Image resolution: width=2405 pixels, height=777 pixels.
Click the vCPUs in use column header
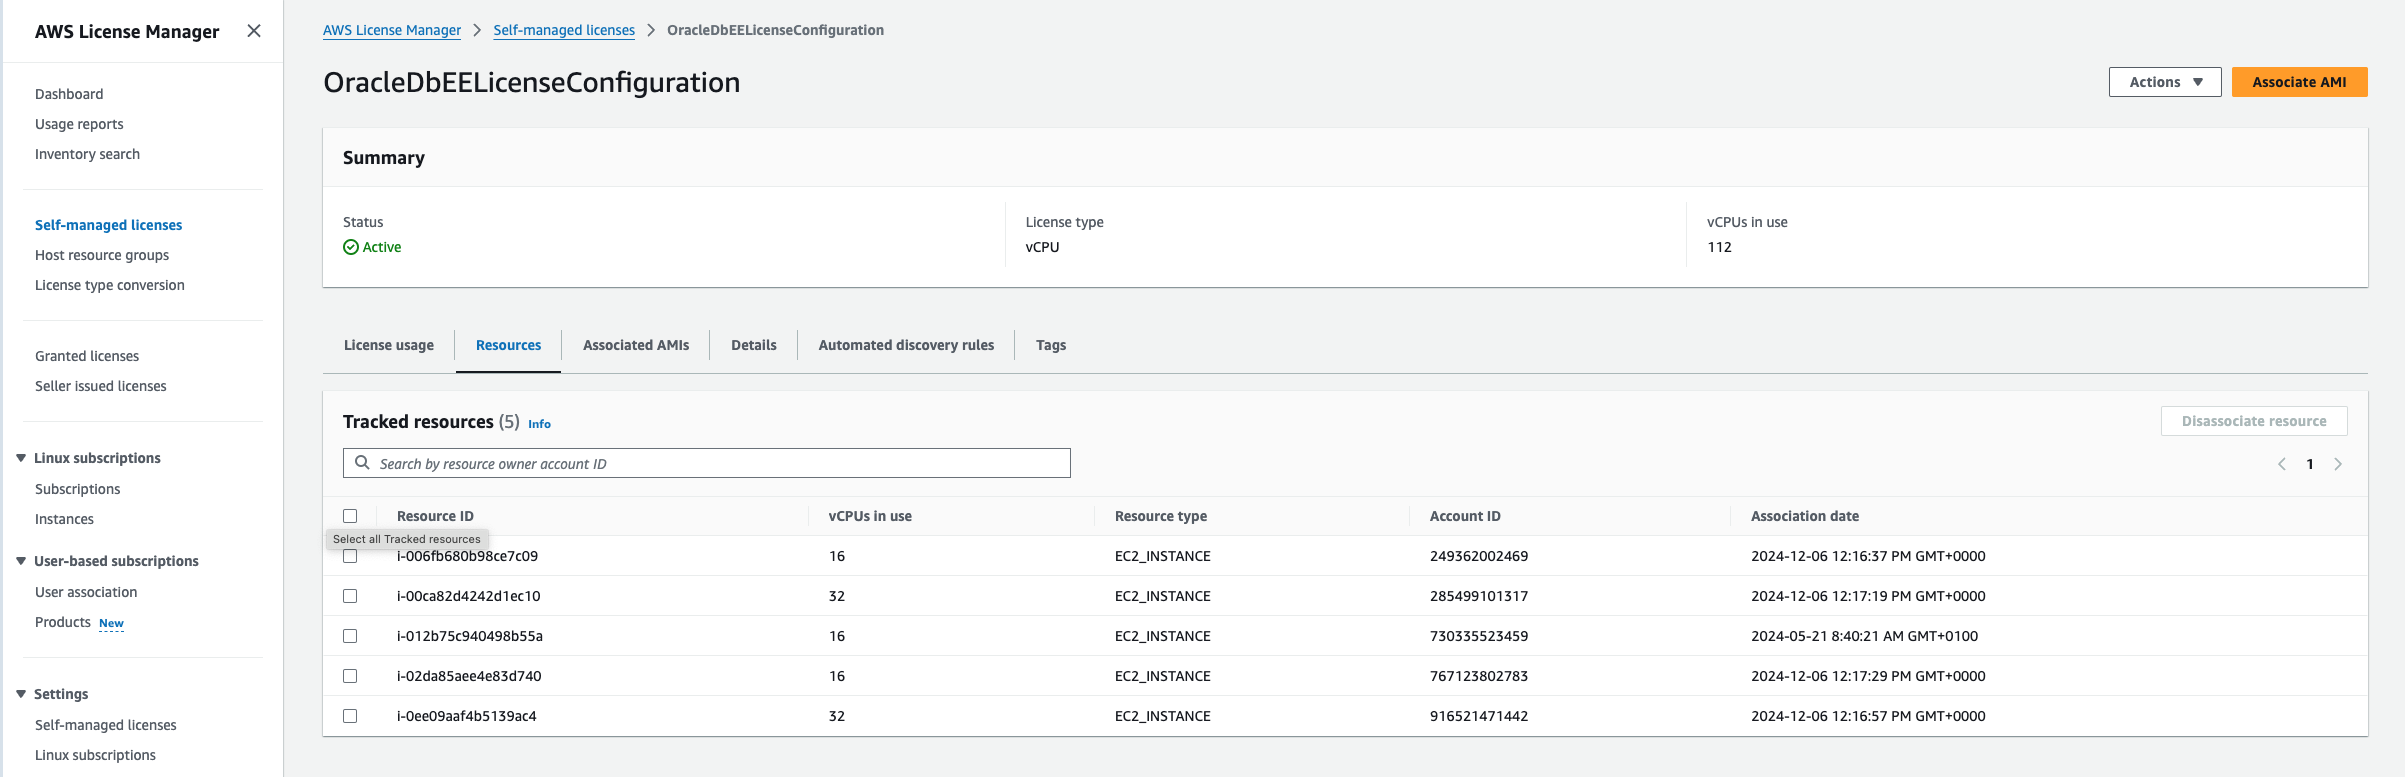(x=870, y=516)
